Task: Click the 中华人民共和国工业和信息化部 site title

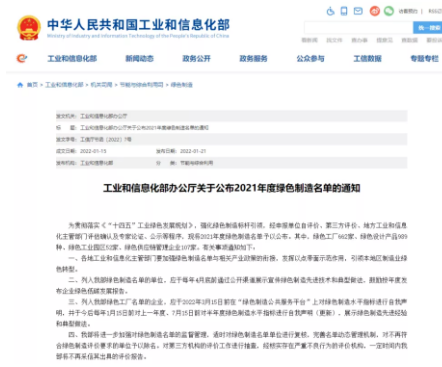Action: (x=138, y=25)
